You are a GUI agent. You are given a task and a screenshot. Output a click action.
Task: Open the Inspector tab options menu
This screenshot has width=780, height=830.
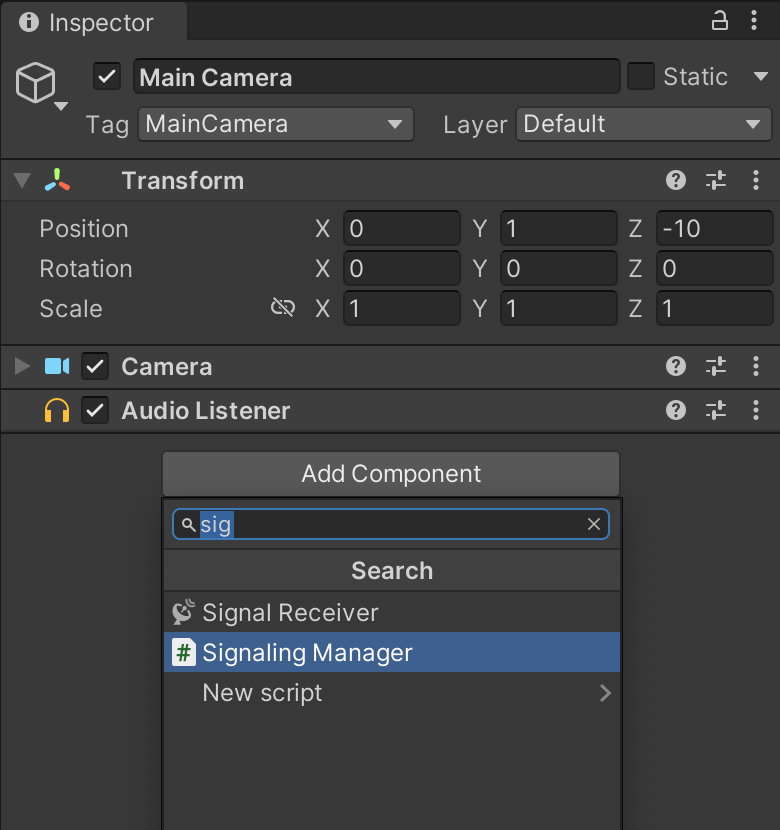[754, 21]
